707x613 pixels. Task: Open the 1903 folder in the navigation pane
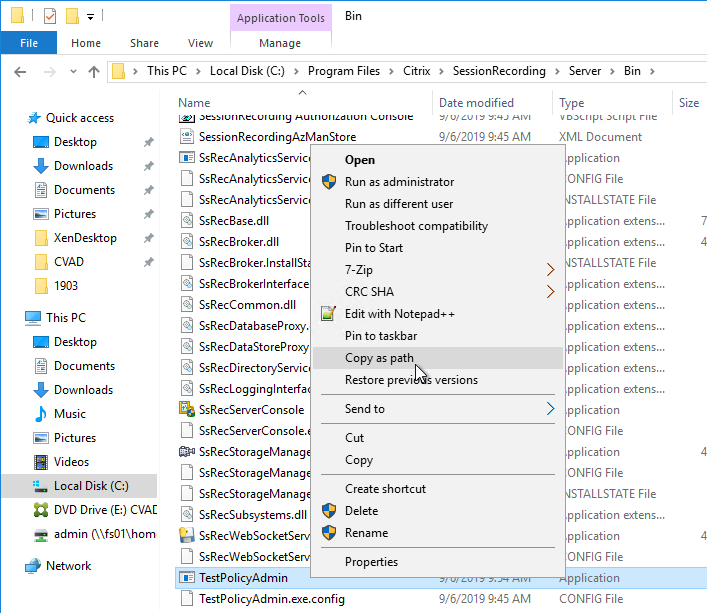(66, 285)
